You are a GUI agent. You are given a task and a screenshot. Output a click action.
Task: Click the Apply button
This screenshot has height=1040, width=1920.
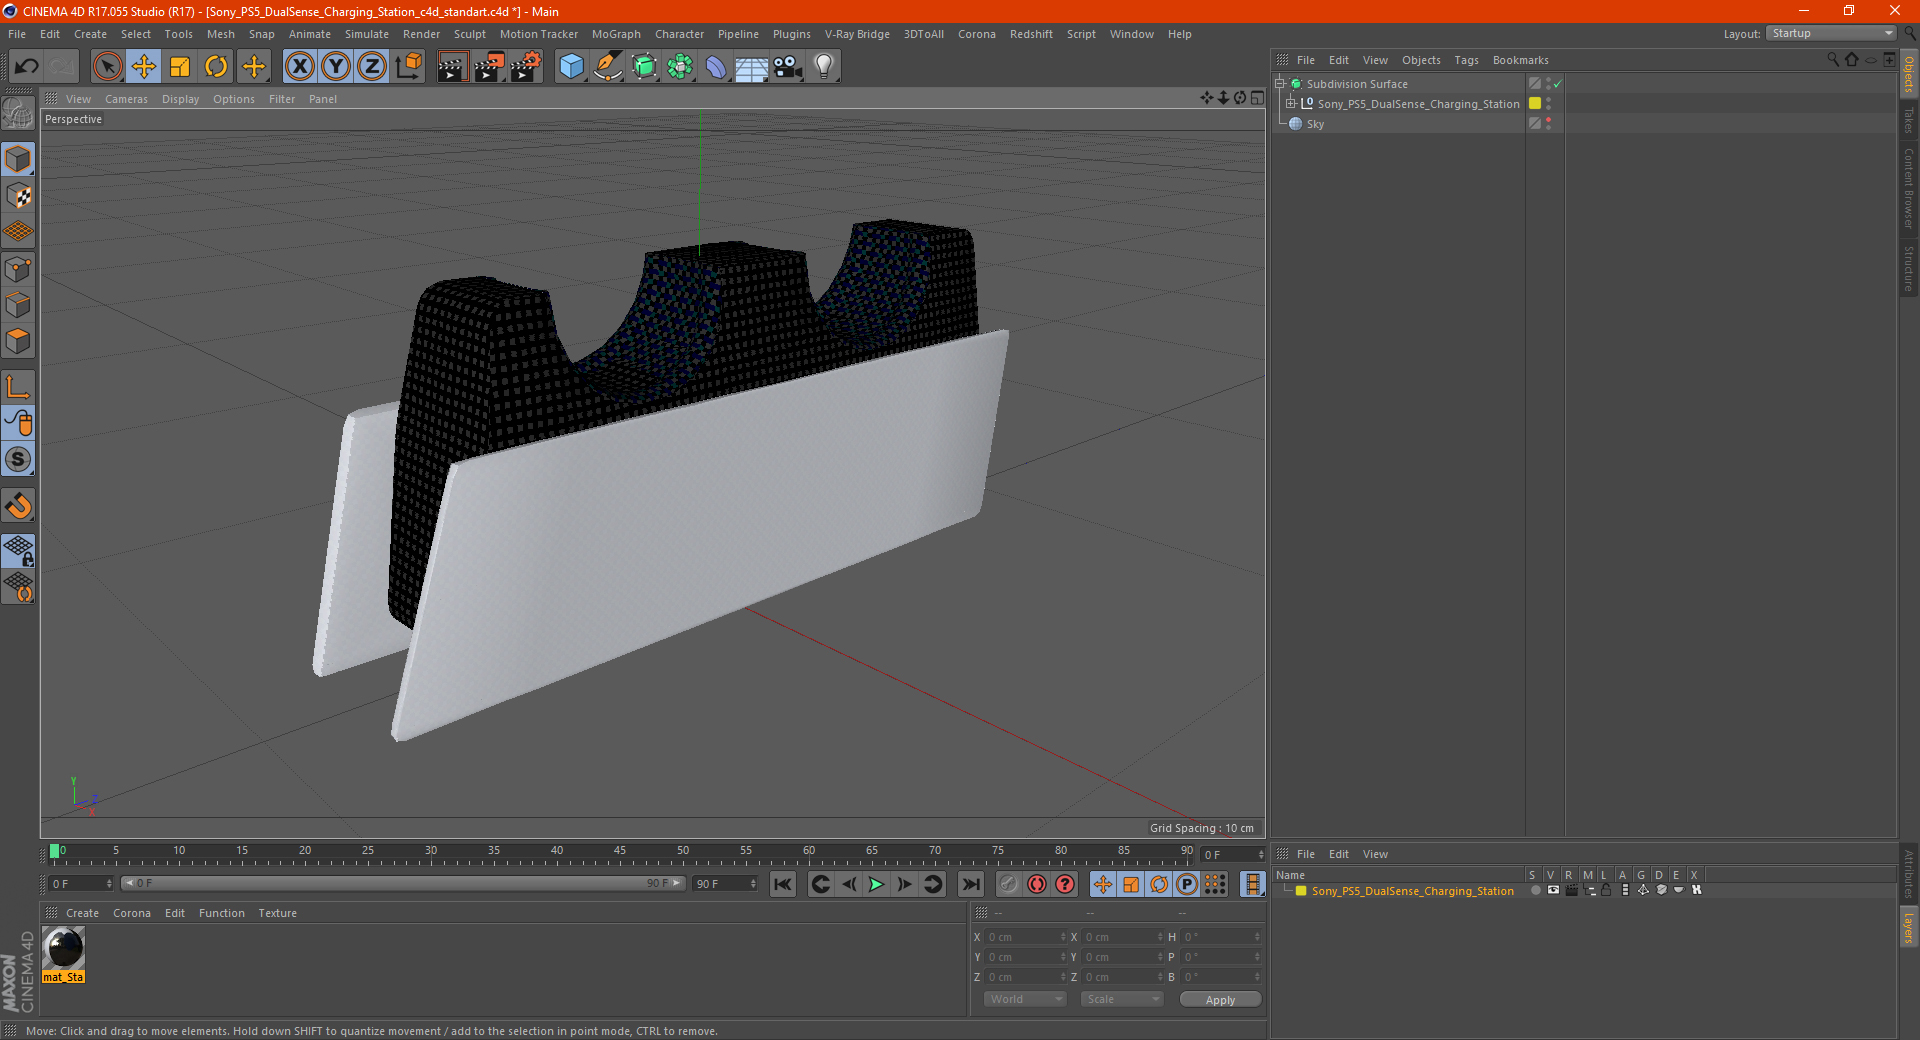1220,999
